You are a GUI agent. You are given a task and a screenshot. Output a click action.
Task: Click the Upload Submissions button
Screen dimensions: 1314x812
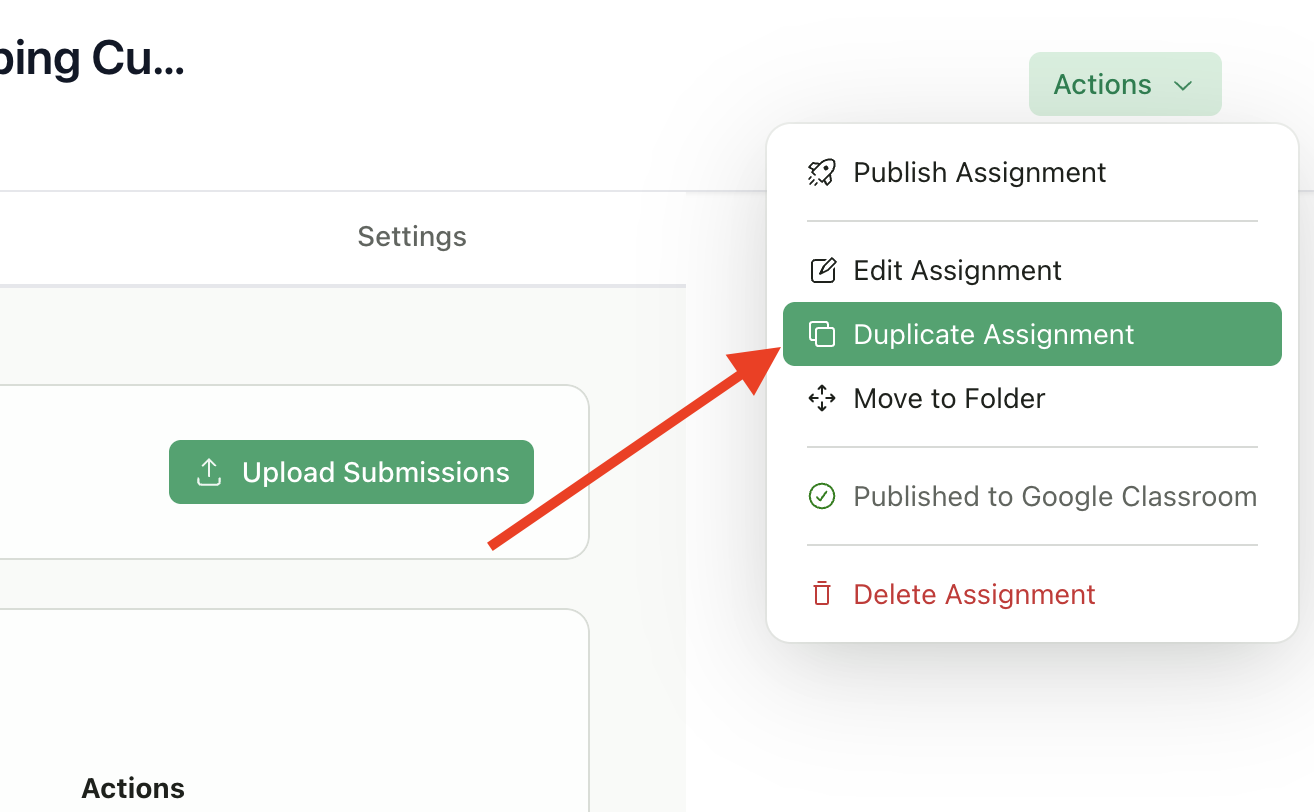coord(351,471)
